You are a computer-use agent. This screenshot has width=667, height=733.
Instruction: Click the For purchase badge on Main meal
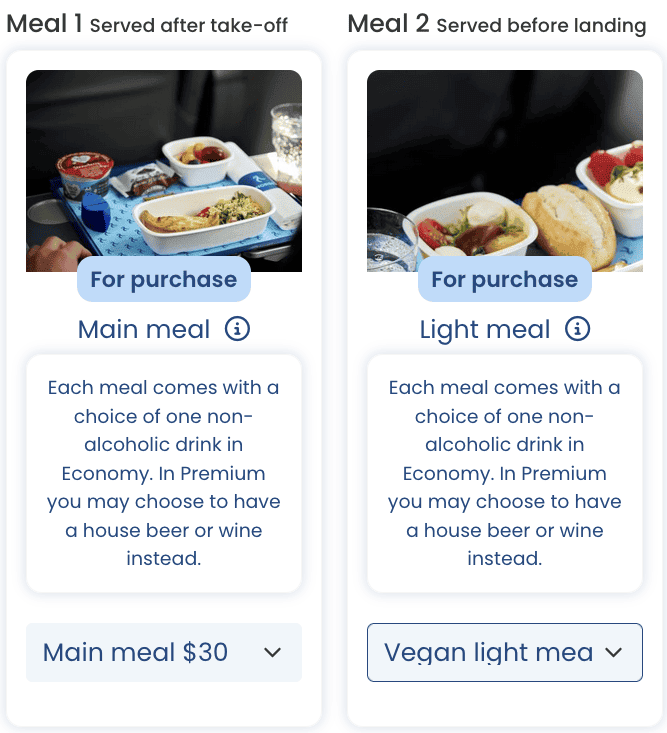click(163, 280)
